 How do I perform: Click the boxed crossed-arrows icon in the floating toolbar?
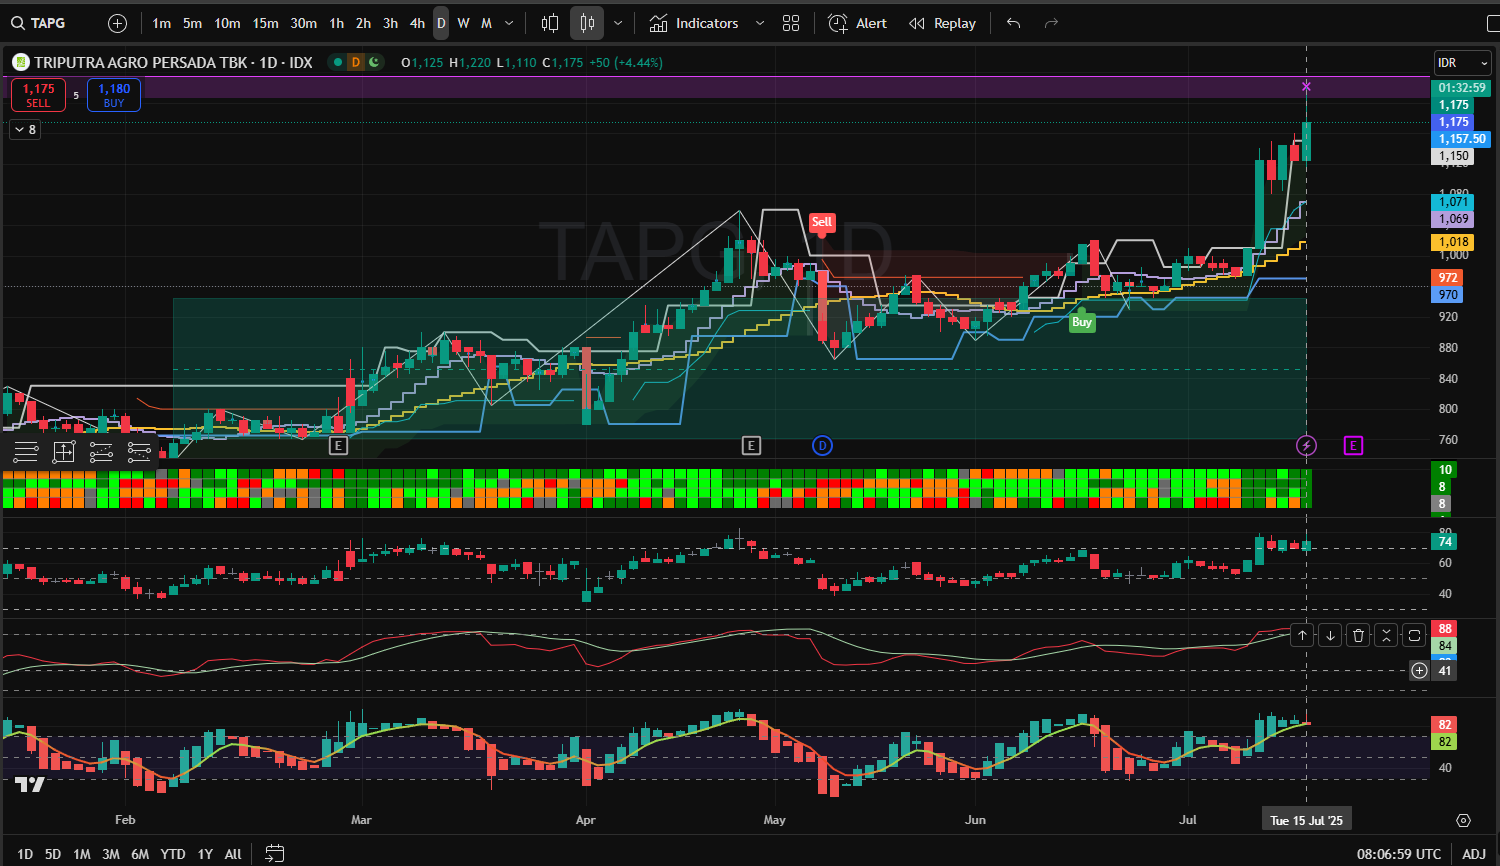click(x=64, y=452)
